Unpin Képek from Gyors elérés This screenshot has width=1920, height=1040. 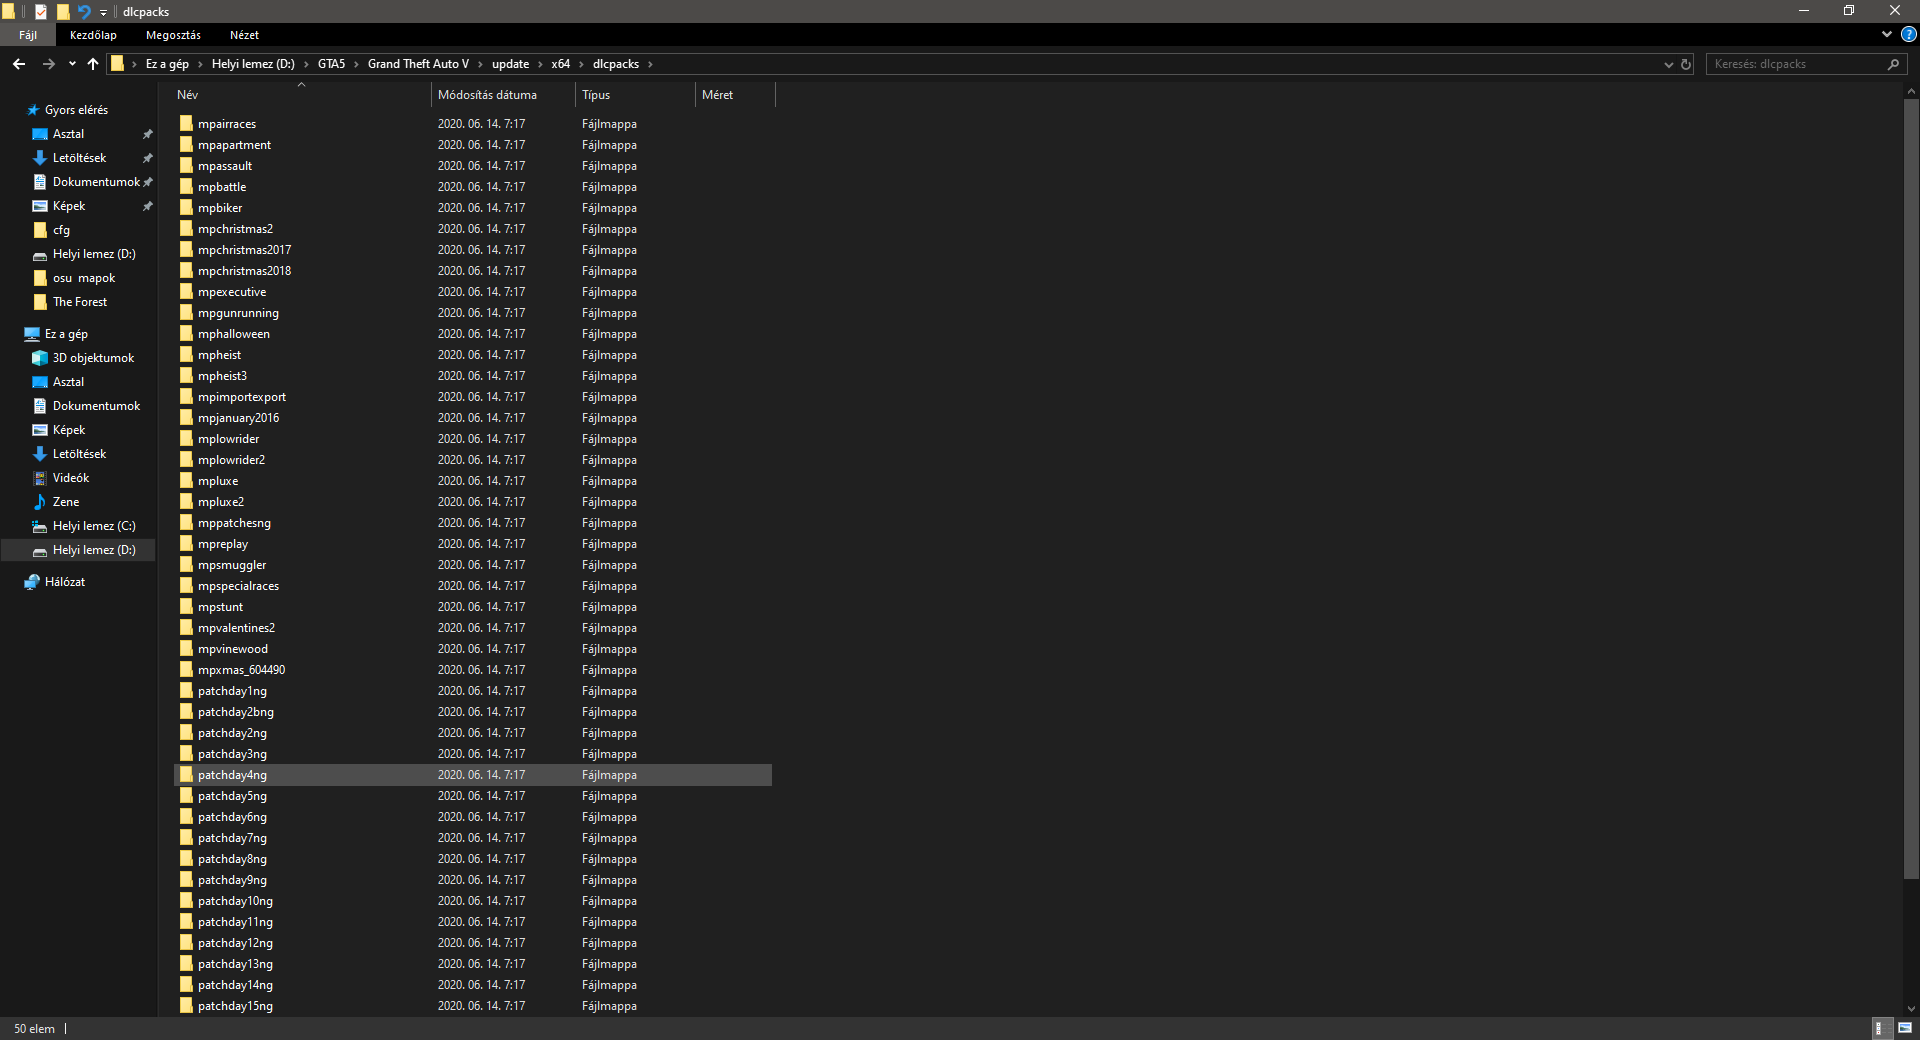coord(147,205)
